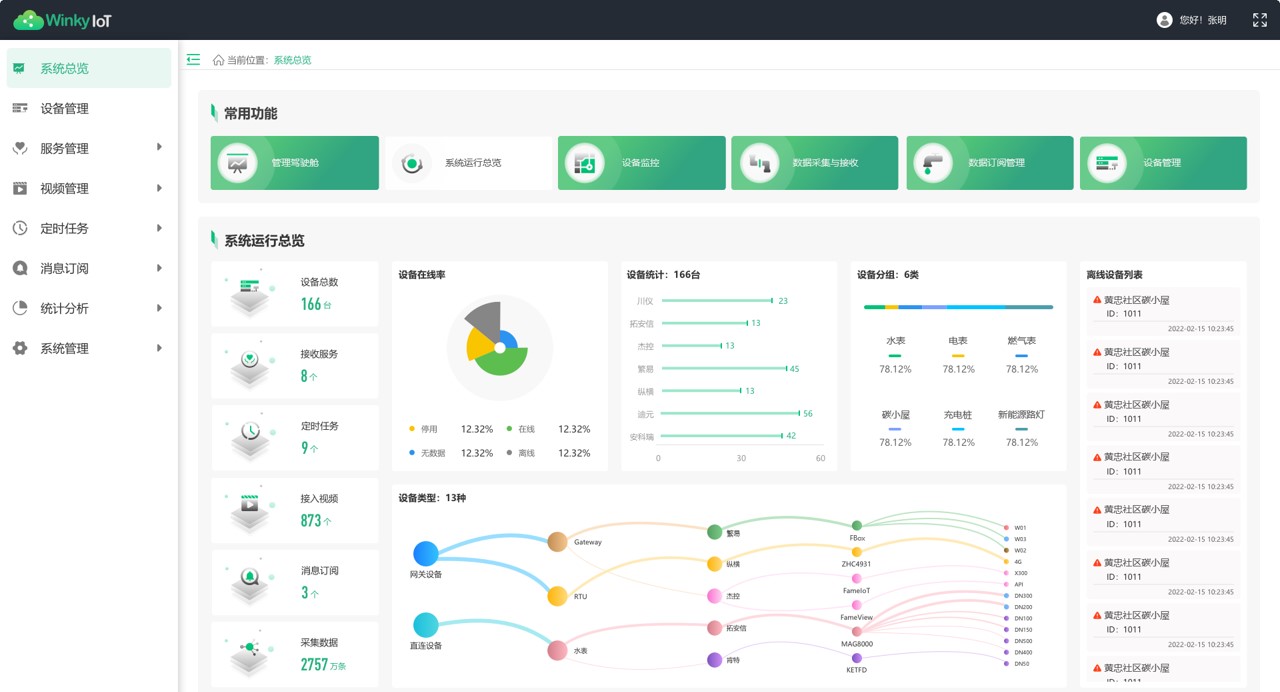Click the 2757 万条 collected data value
This screenshot has height=692, width=1280.
pos(323,664)
